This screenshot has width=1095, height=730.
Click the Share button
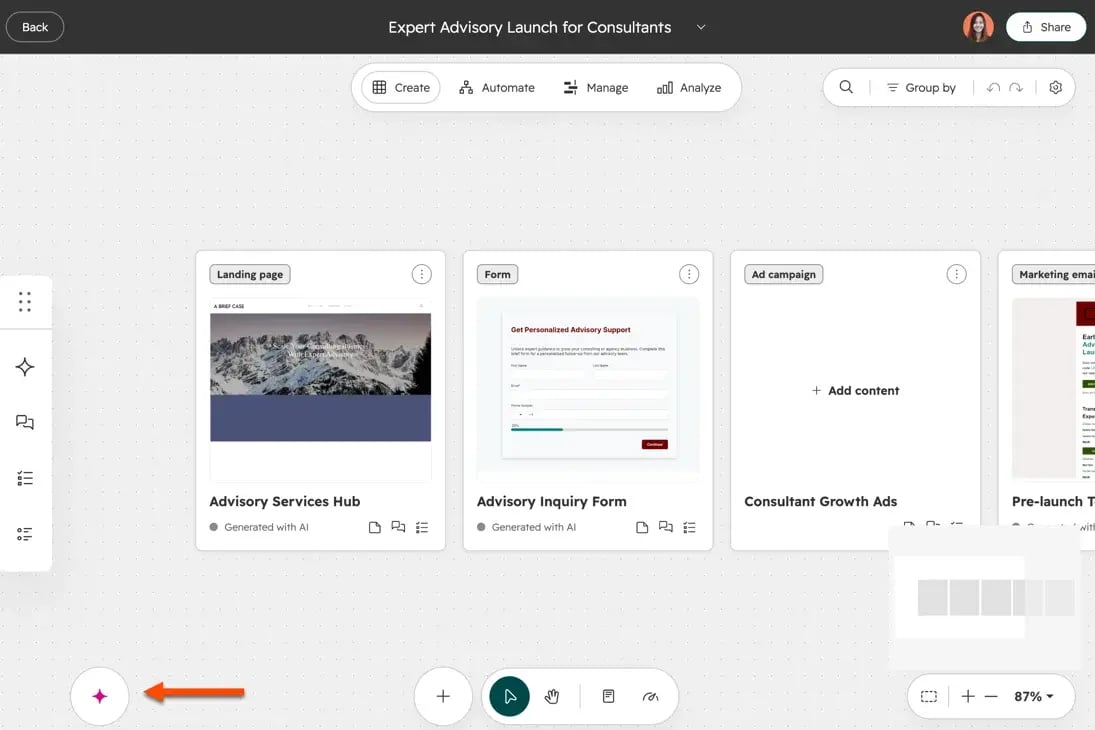coord(1045,27)
